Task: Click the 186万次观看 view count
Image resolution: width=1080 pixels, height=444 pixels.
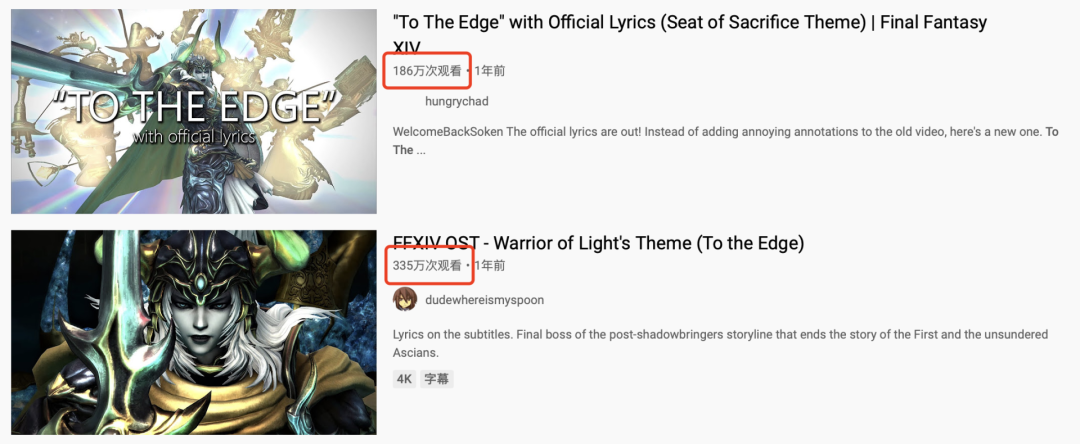Action: point(427,70)
